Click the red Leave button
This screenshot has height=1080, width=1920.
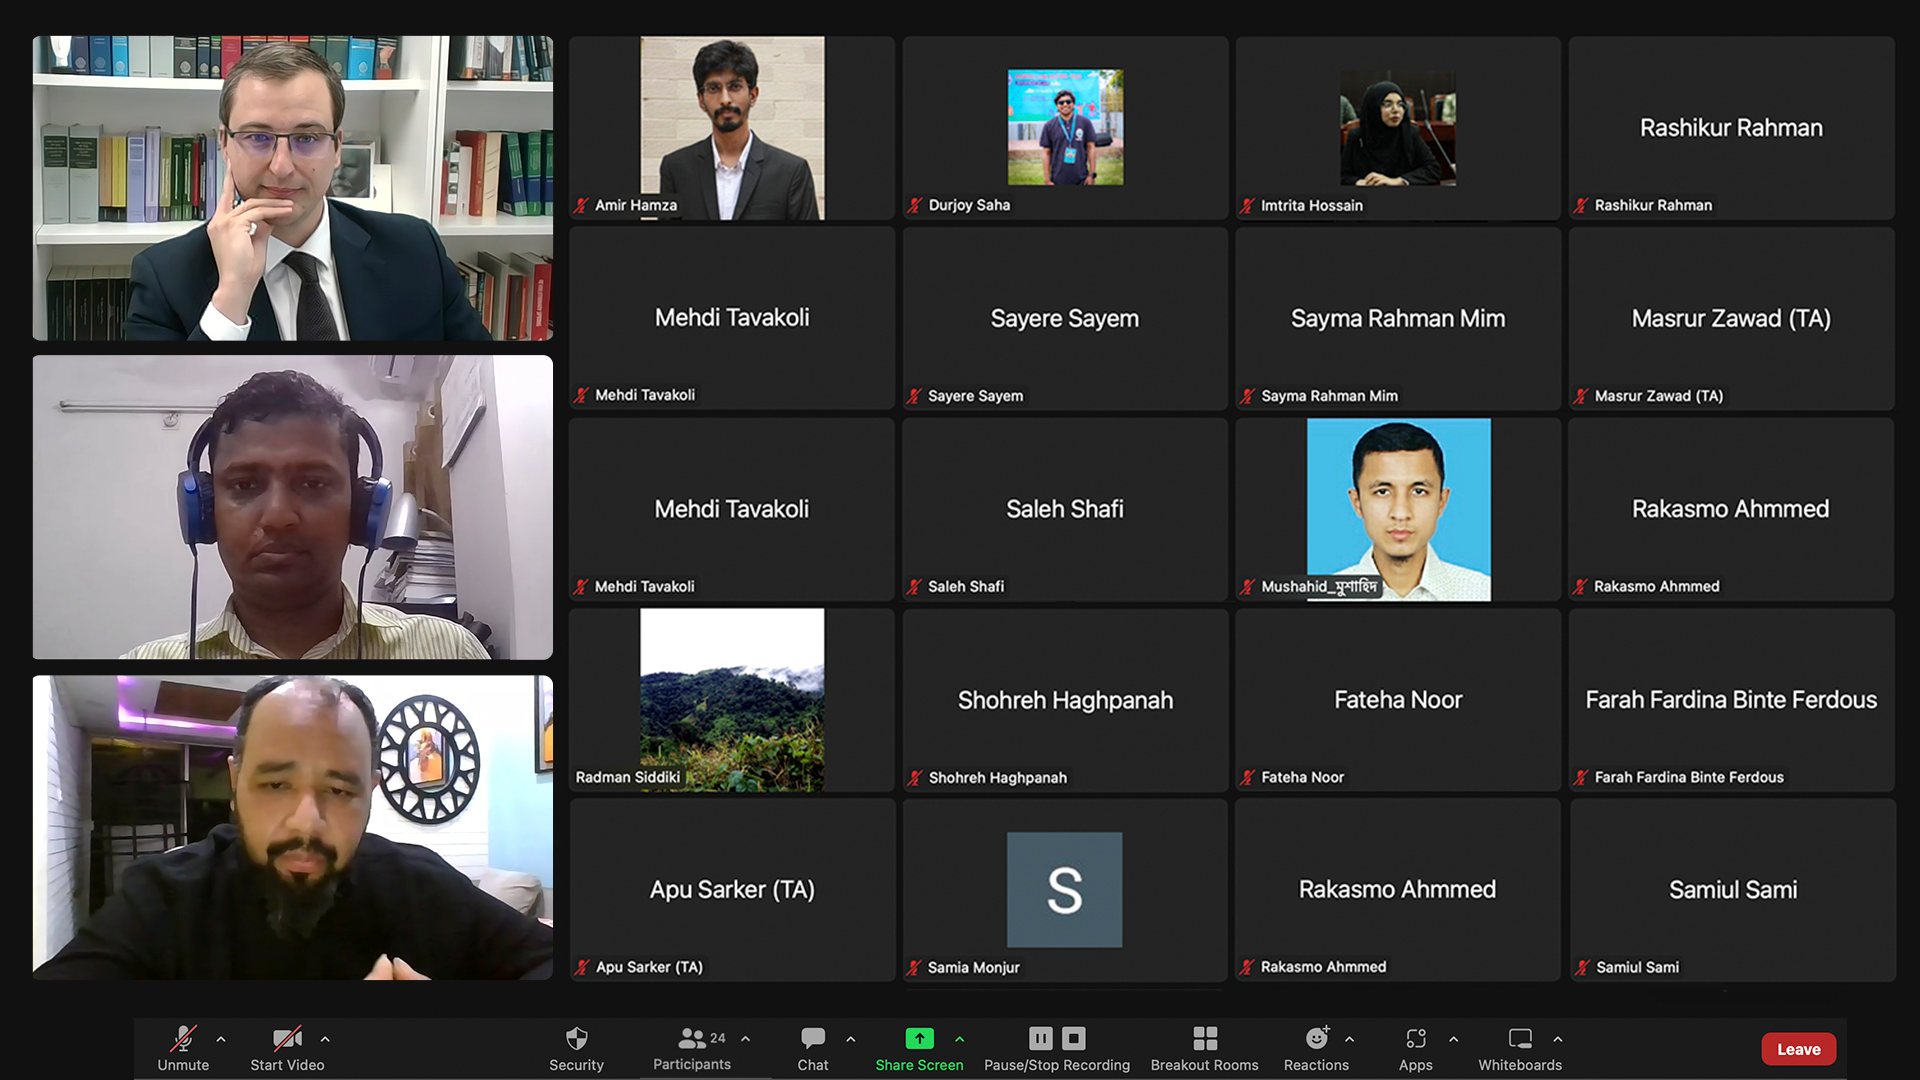point(1798,1049)
